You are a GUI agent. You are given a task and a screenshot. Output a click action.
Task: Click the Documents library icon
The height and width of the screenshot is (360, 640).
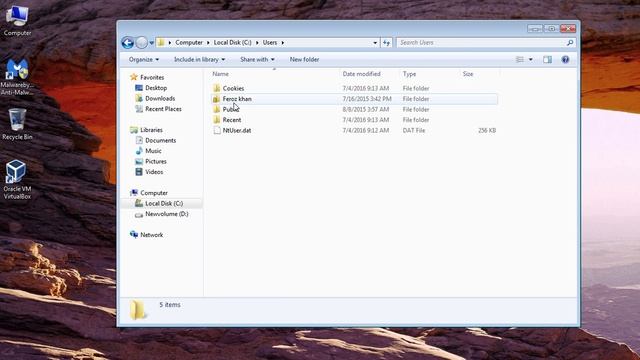pyautogui.click(x=139, y=140)
